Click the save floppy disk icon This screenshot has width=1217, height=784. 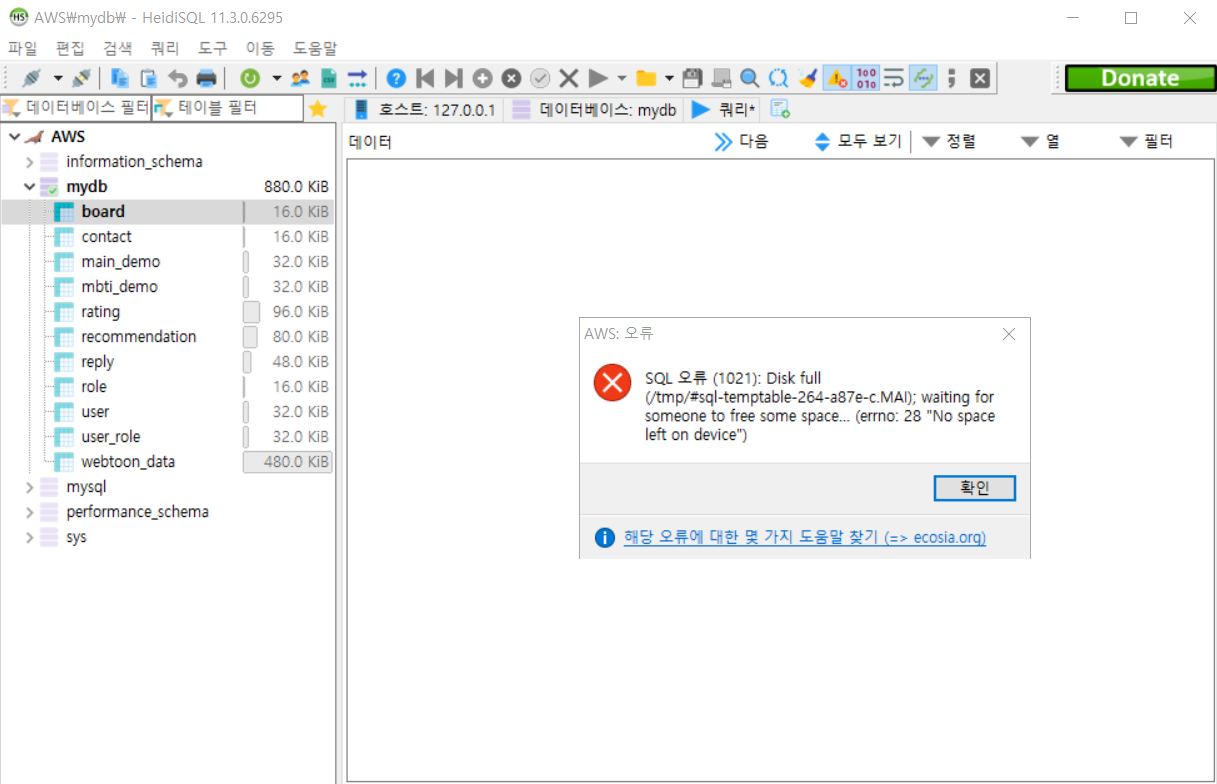pyautogui.click(x=692, y=78)
